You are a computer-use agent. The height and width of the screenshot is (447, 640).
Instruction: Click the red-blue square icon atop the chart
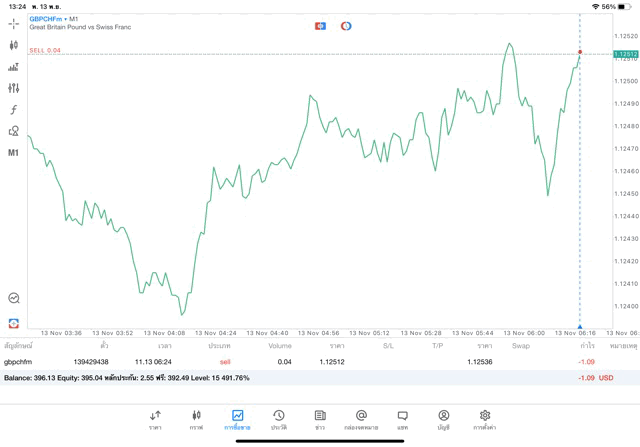pyautogui.click(x=320, y=26)
